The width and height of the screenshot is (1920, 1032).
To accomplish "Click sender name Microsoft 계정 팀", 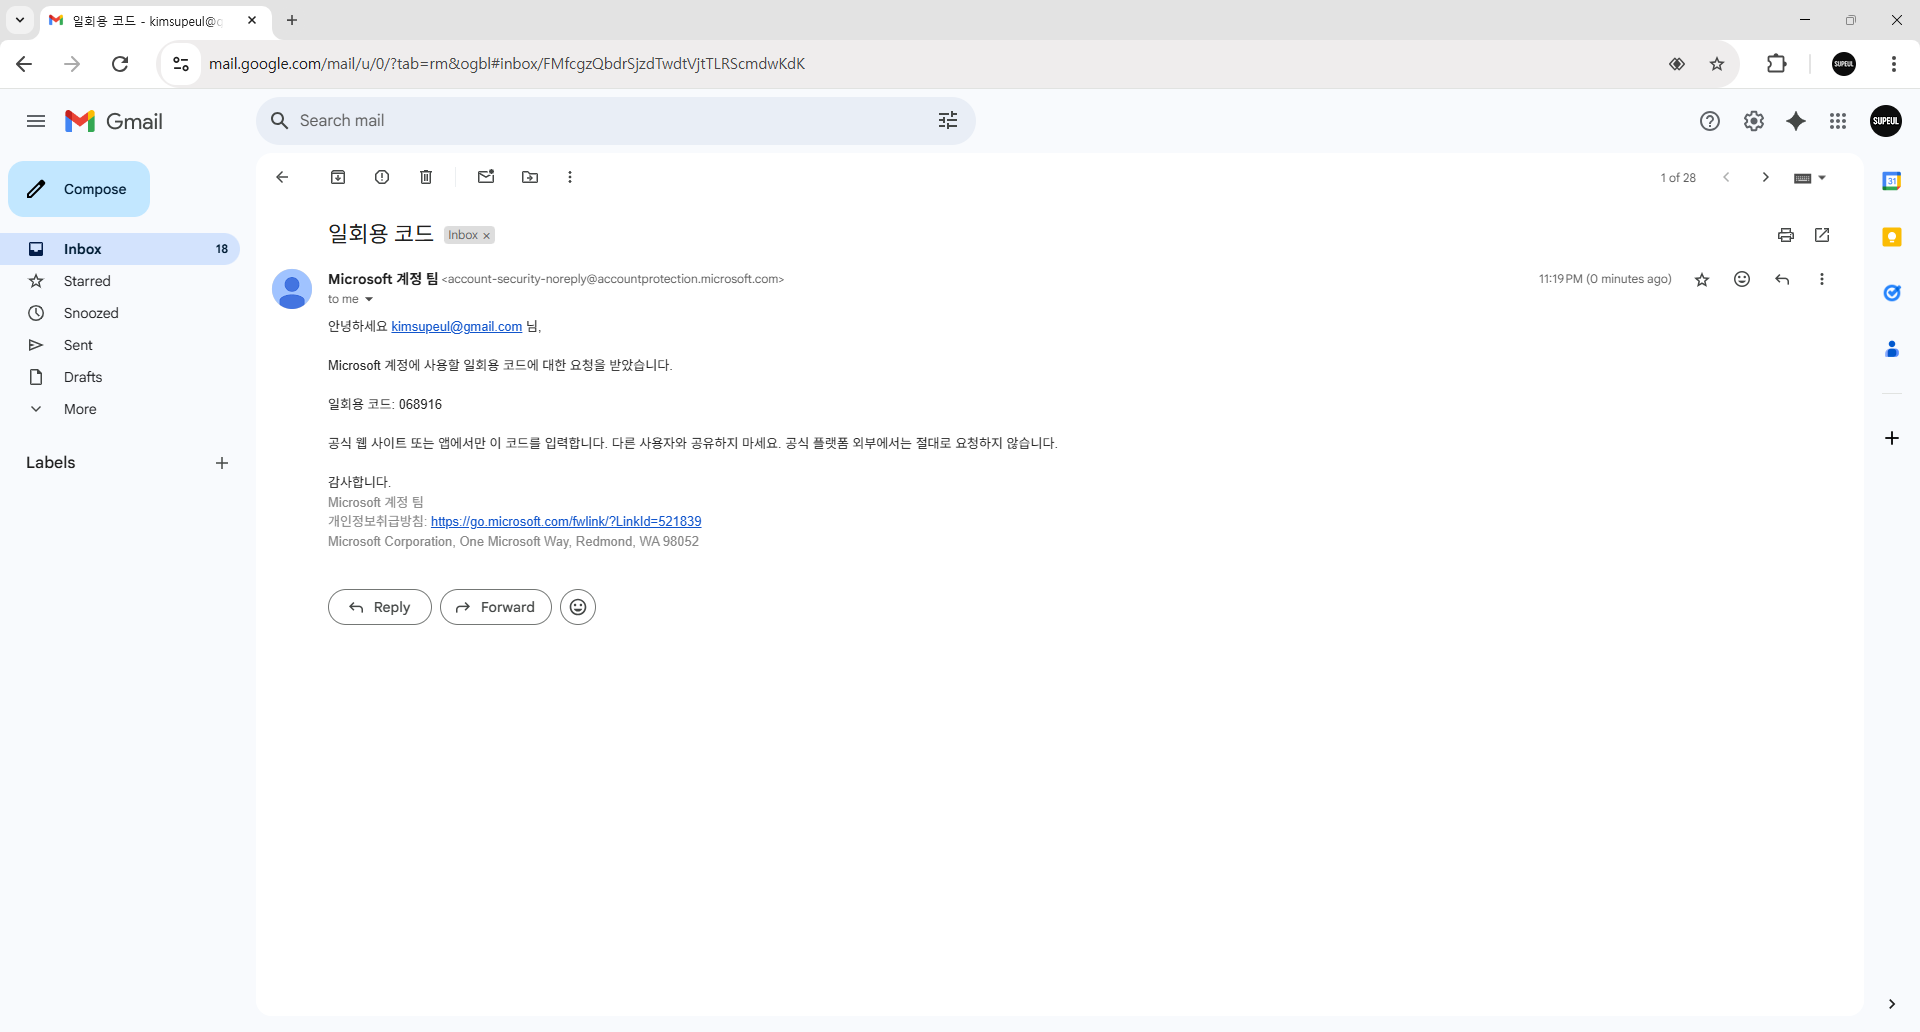I will [383, 279].
